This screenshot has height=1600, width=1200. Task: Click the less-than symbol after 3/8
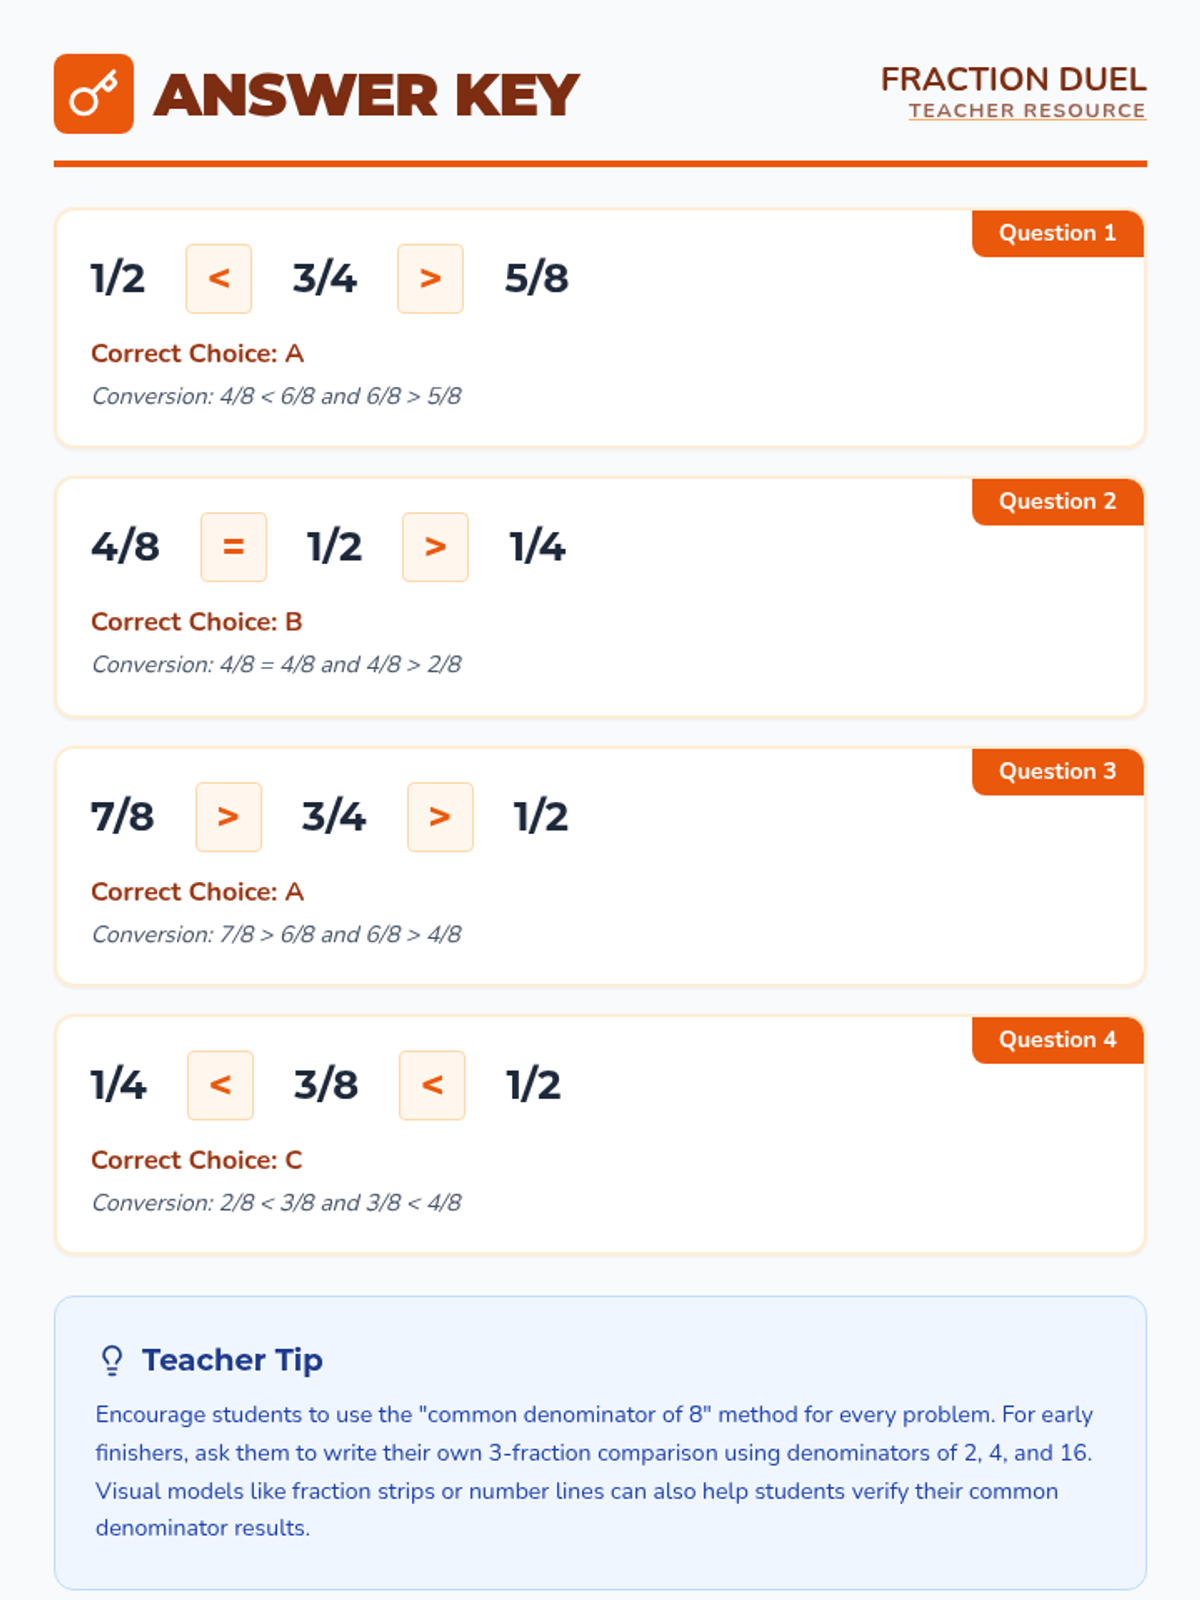click(x=432, y=1085)
